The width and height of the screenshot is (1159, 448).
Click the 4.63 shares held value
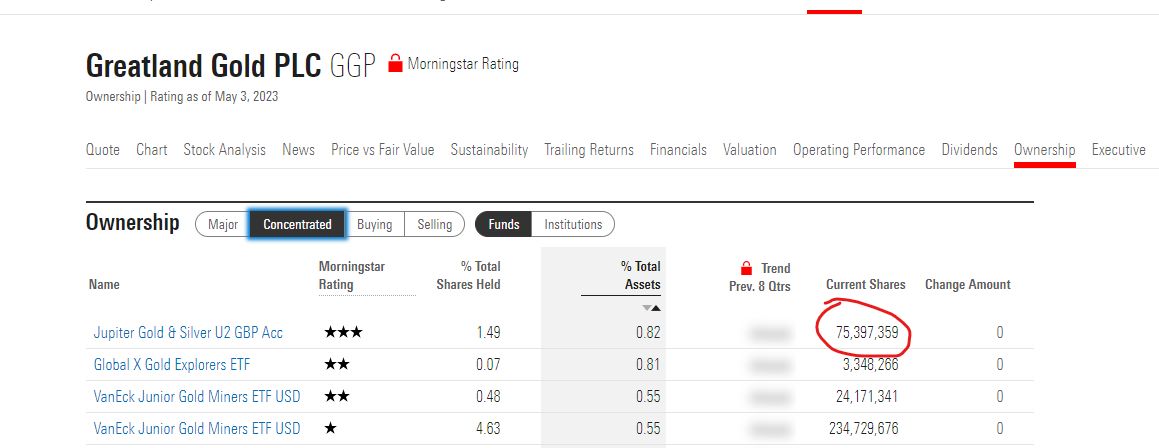coord(489,428)
